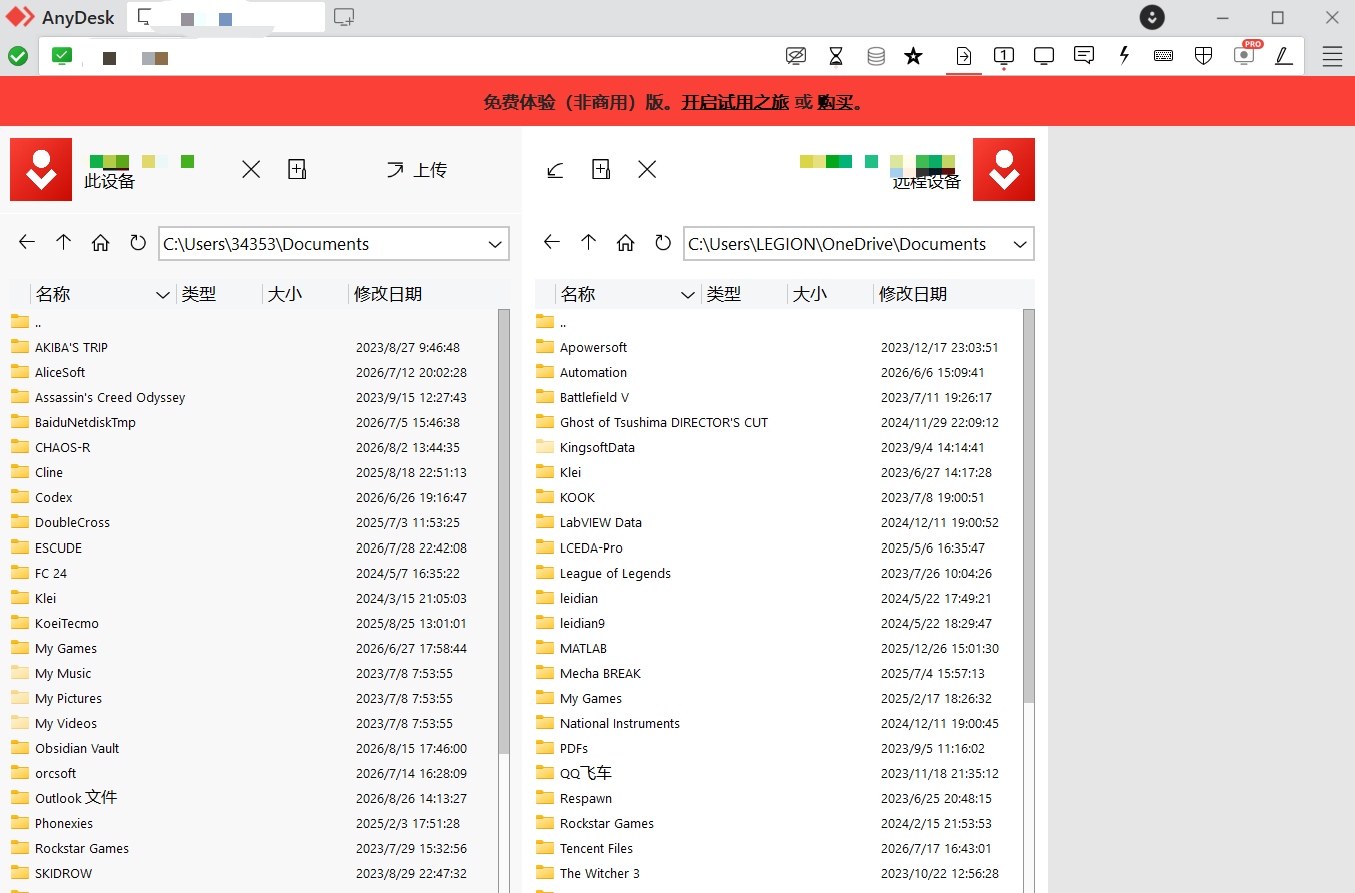
Task: Open the hamburger main menu
Action: (x=1332, y=56)
